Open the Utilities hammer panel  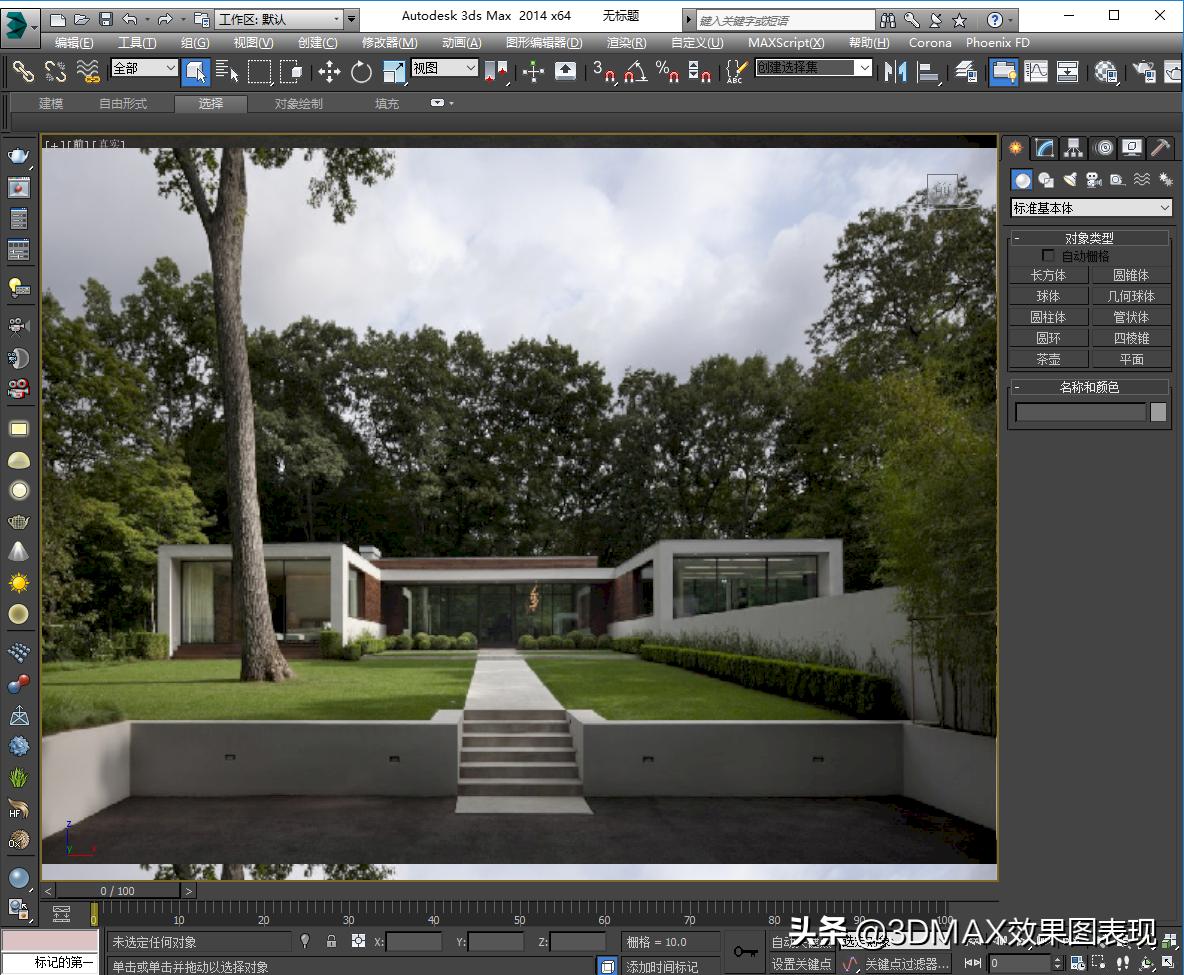1160,148
